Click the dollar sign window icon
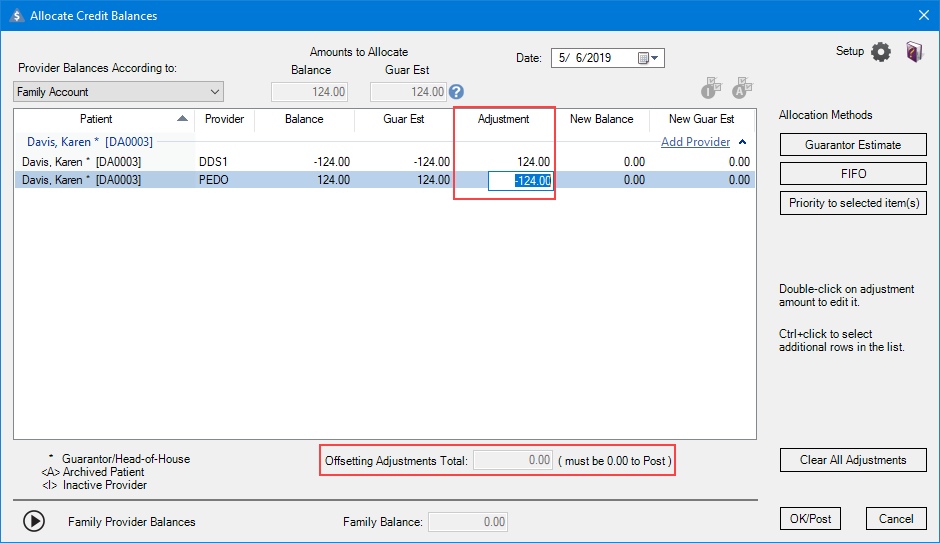This screenshot has height=543, width=940. (16, 15)
